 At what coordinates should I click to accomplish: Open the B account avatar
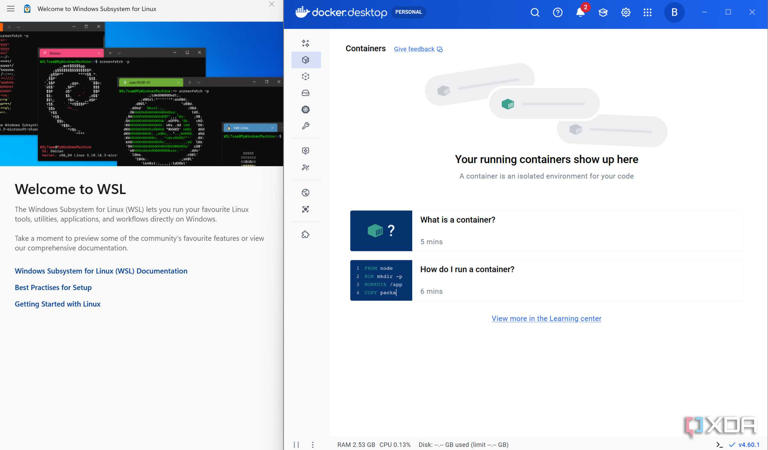[674, 12]
